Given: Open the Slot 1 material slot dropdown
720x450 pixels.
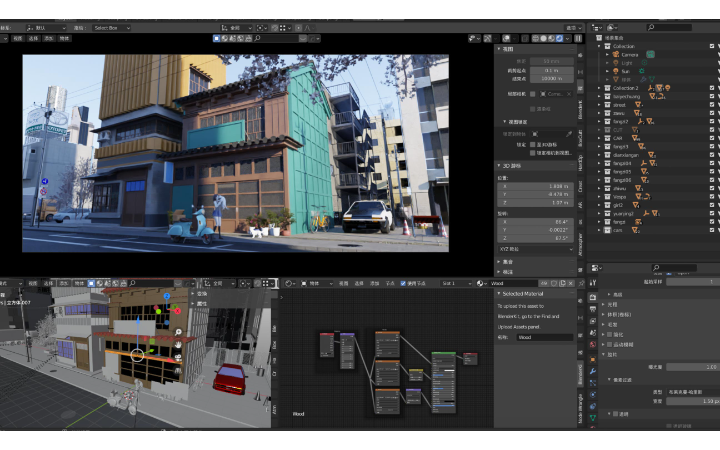Looking at the screenshot, I should pos(456,283).
